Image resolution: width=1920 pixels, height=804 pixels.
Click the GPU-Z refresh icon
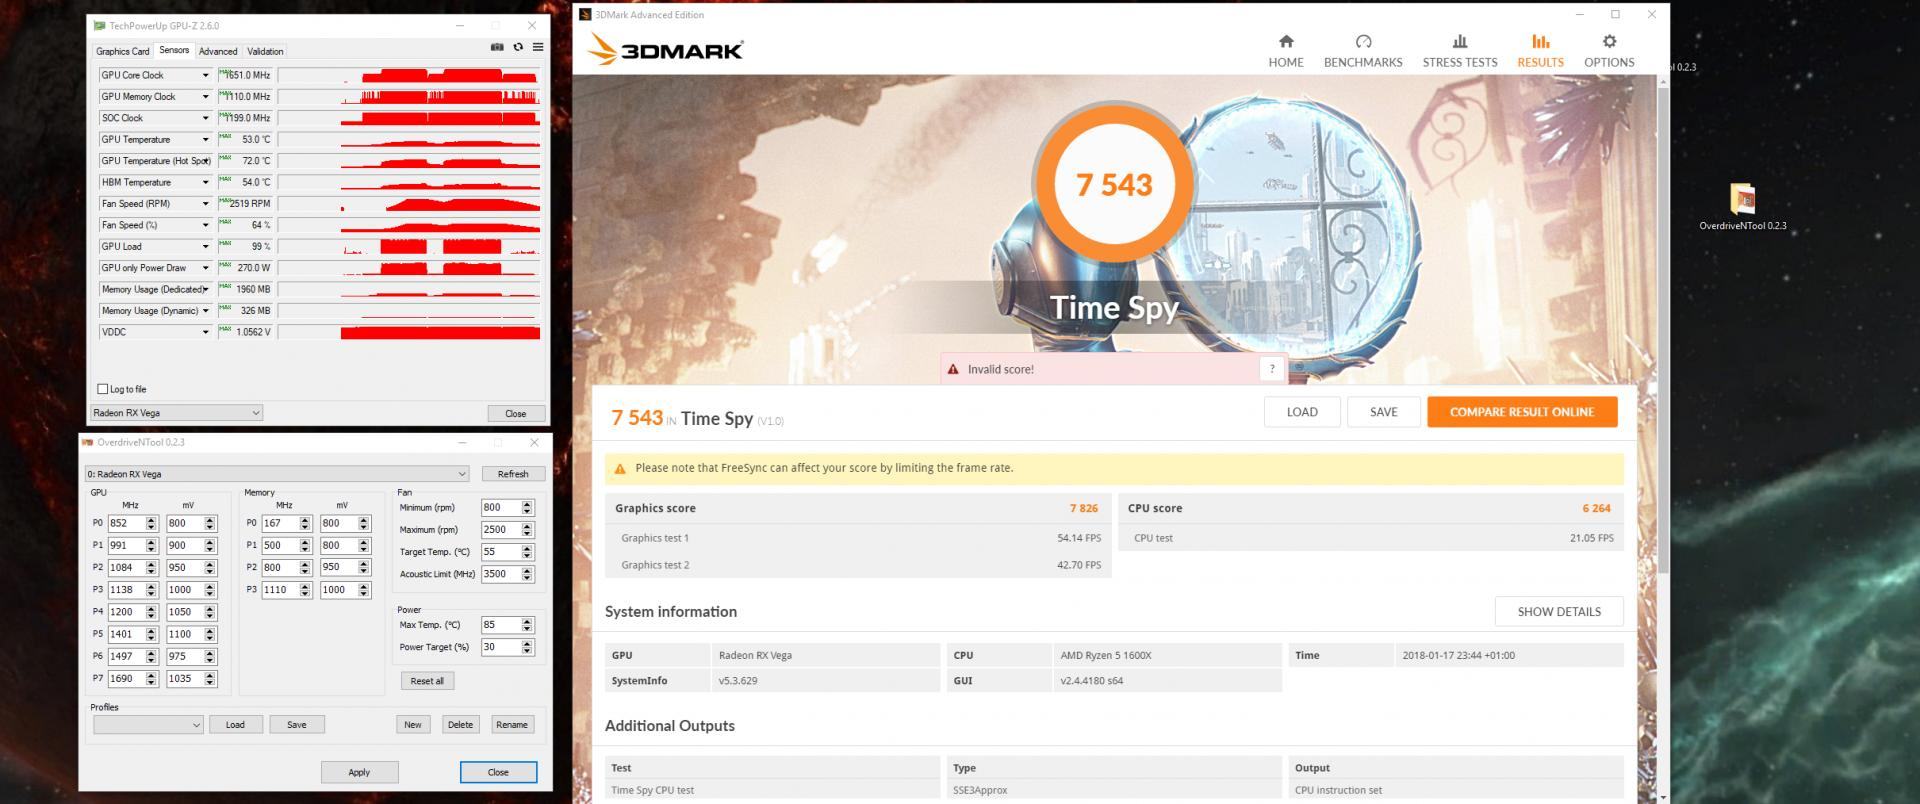click(x=518, y=47)
